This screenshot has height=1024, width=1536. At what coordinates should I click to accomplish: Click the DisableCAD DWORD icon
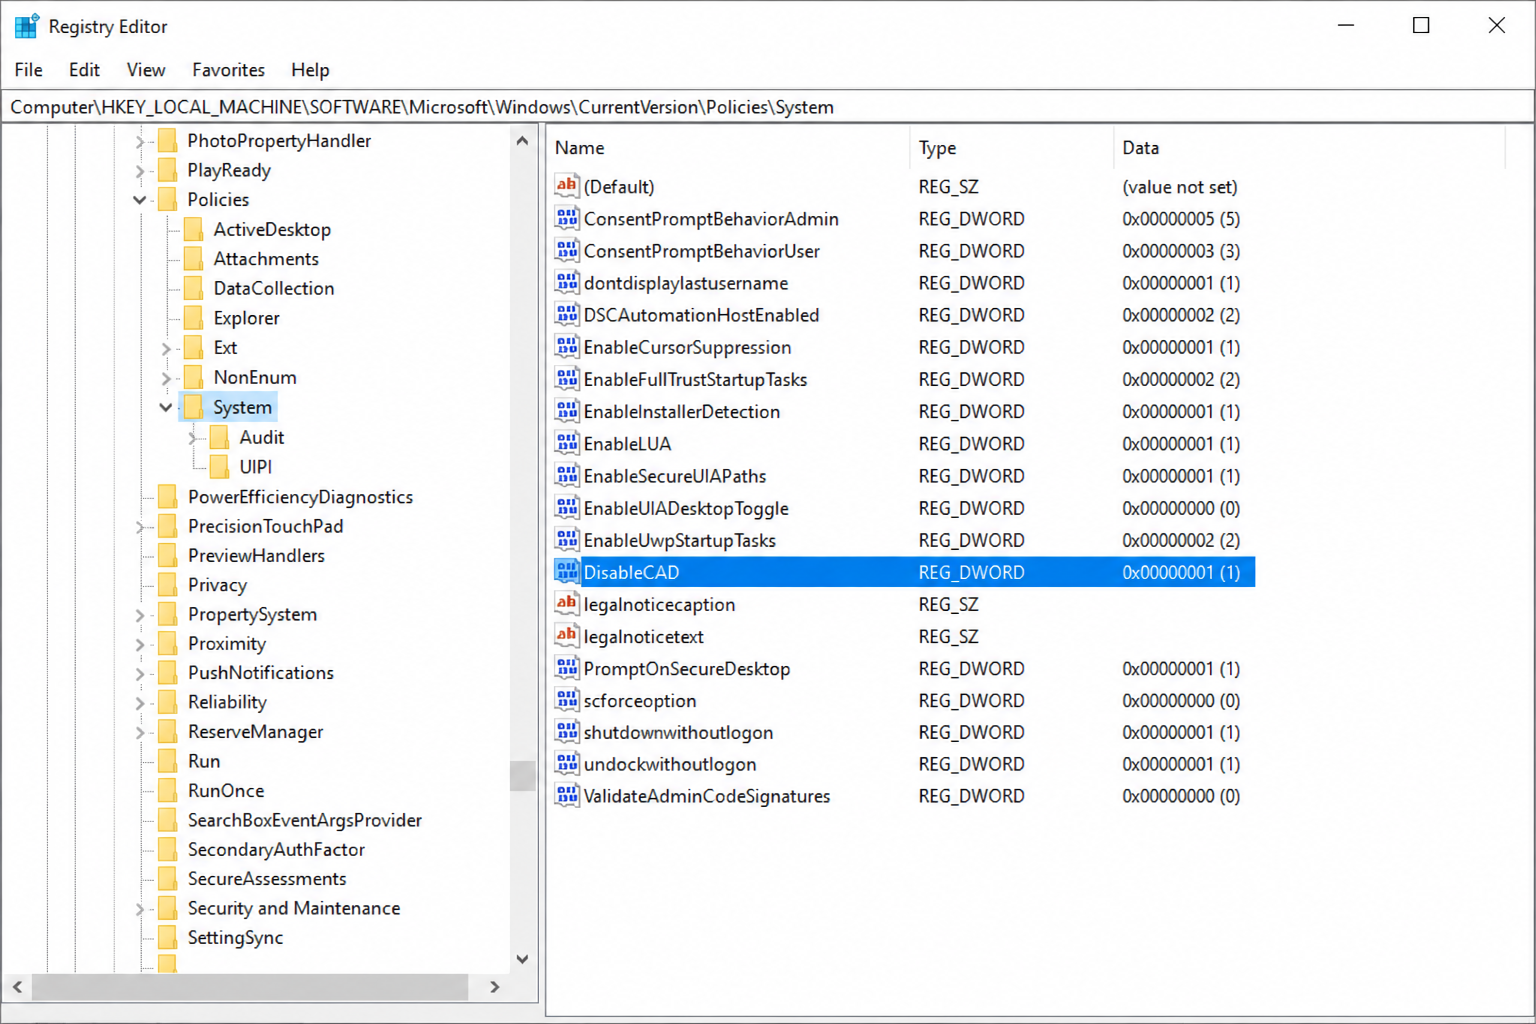click(567, 571)
